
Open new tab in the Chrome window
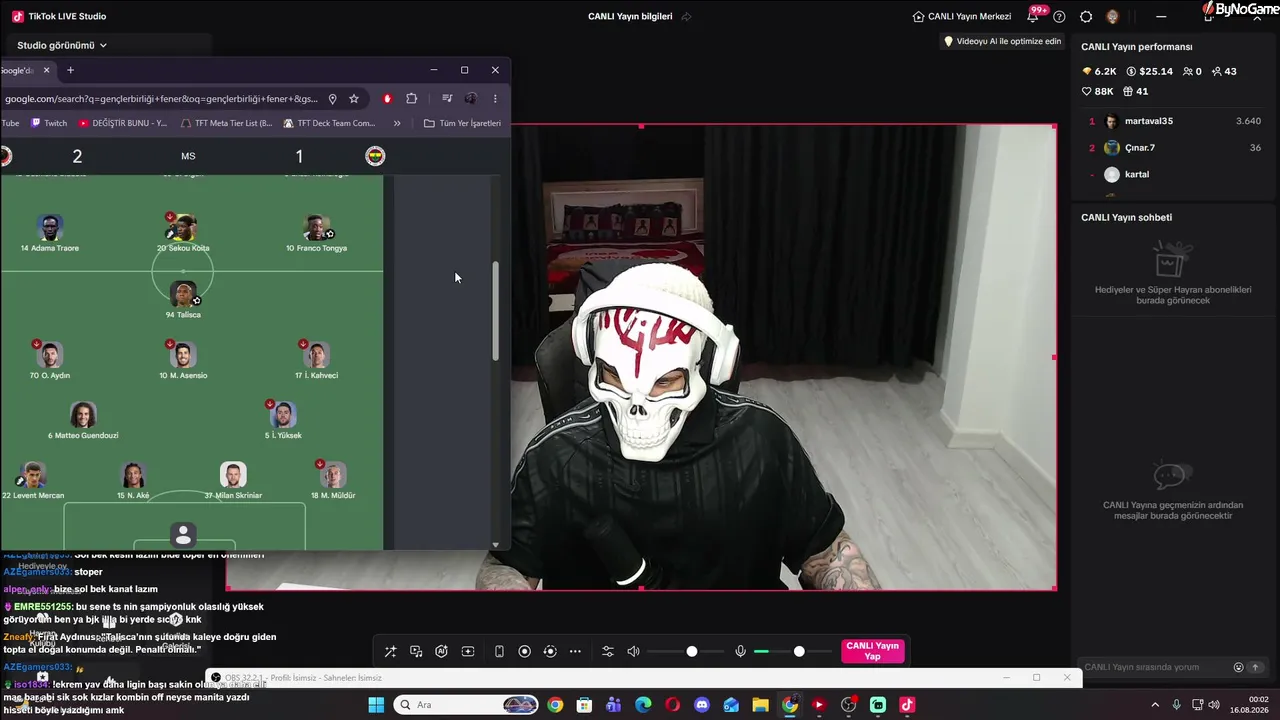click(x=70, y=70)
